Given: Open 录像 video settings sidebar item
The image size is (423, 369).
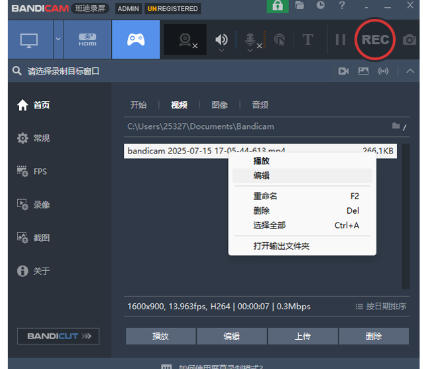Looking at the screenshot, I should [x=33, y=204].
